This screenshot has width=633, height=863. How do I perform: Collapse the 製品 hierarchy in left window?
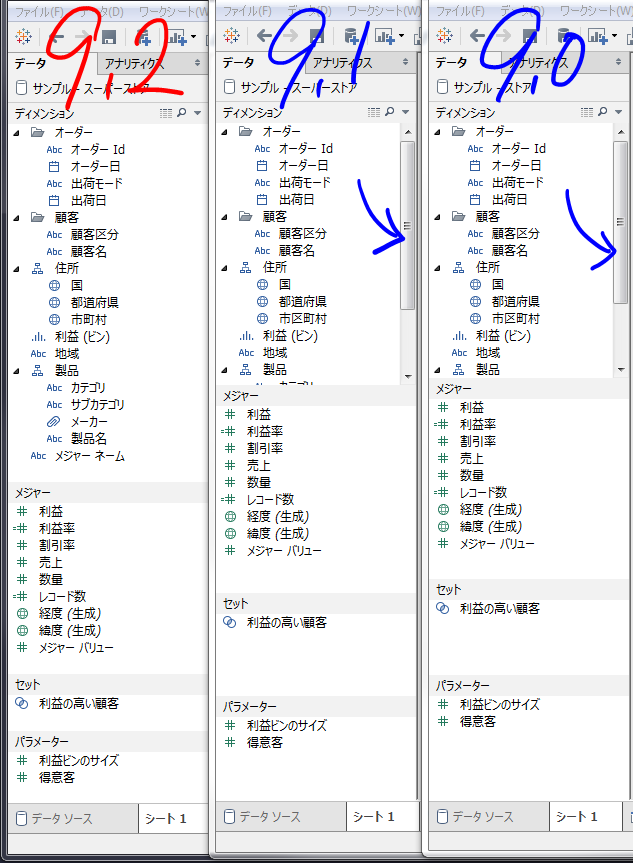click(17, 372)
